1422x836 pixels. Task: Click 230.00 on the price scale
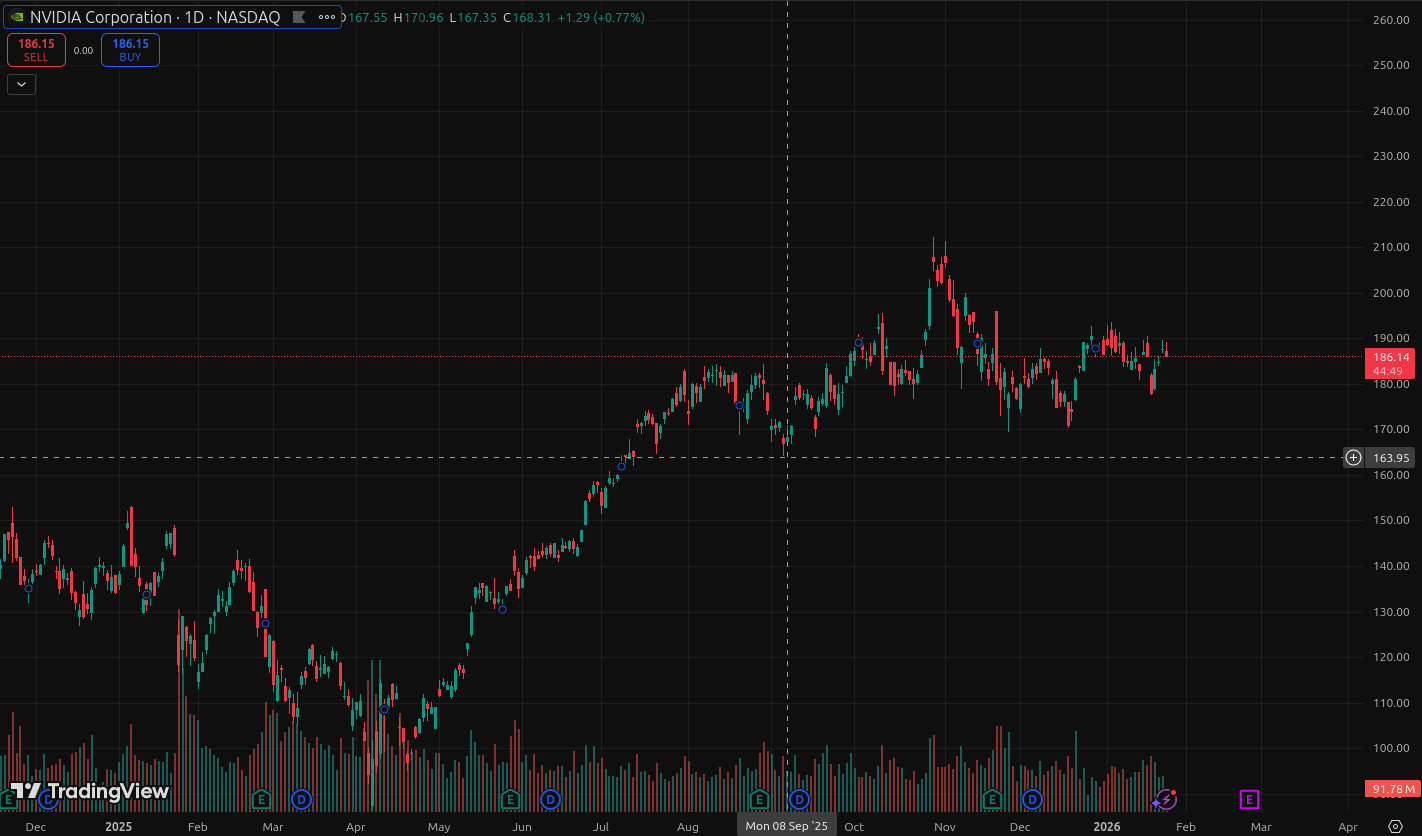pos(1392,156)
